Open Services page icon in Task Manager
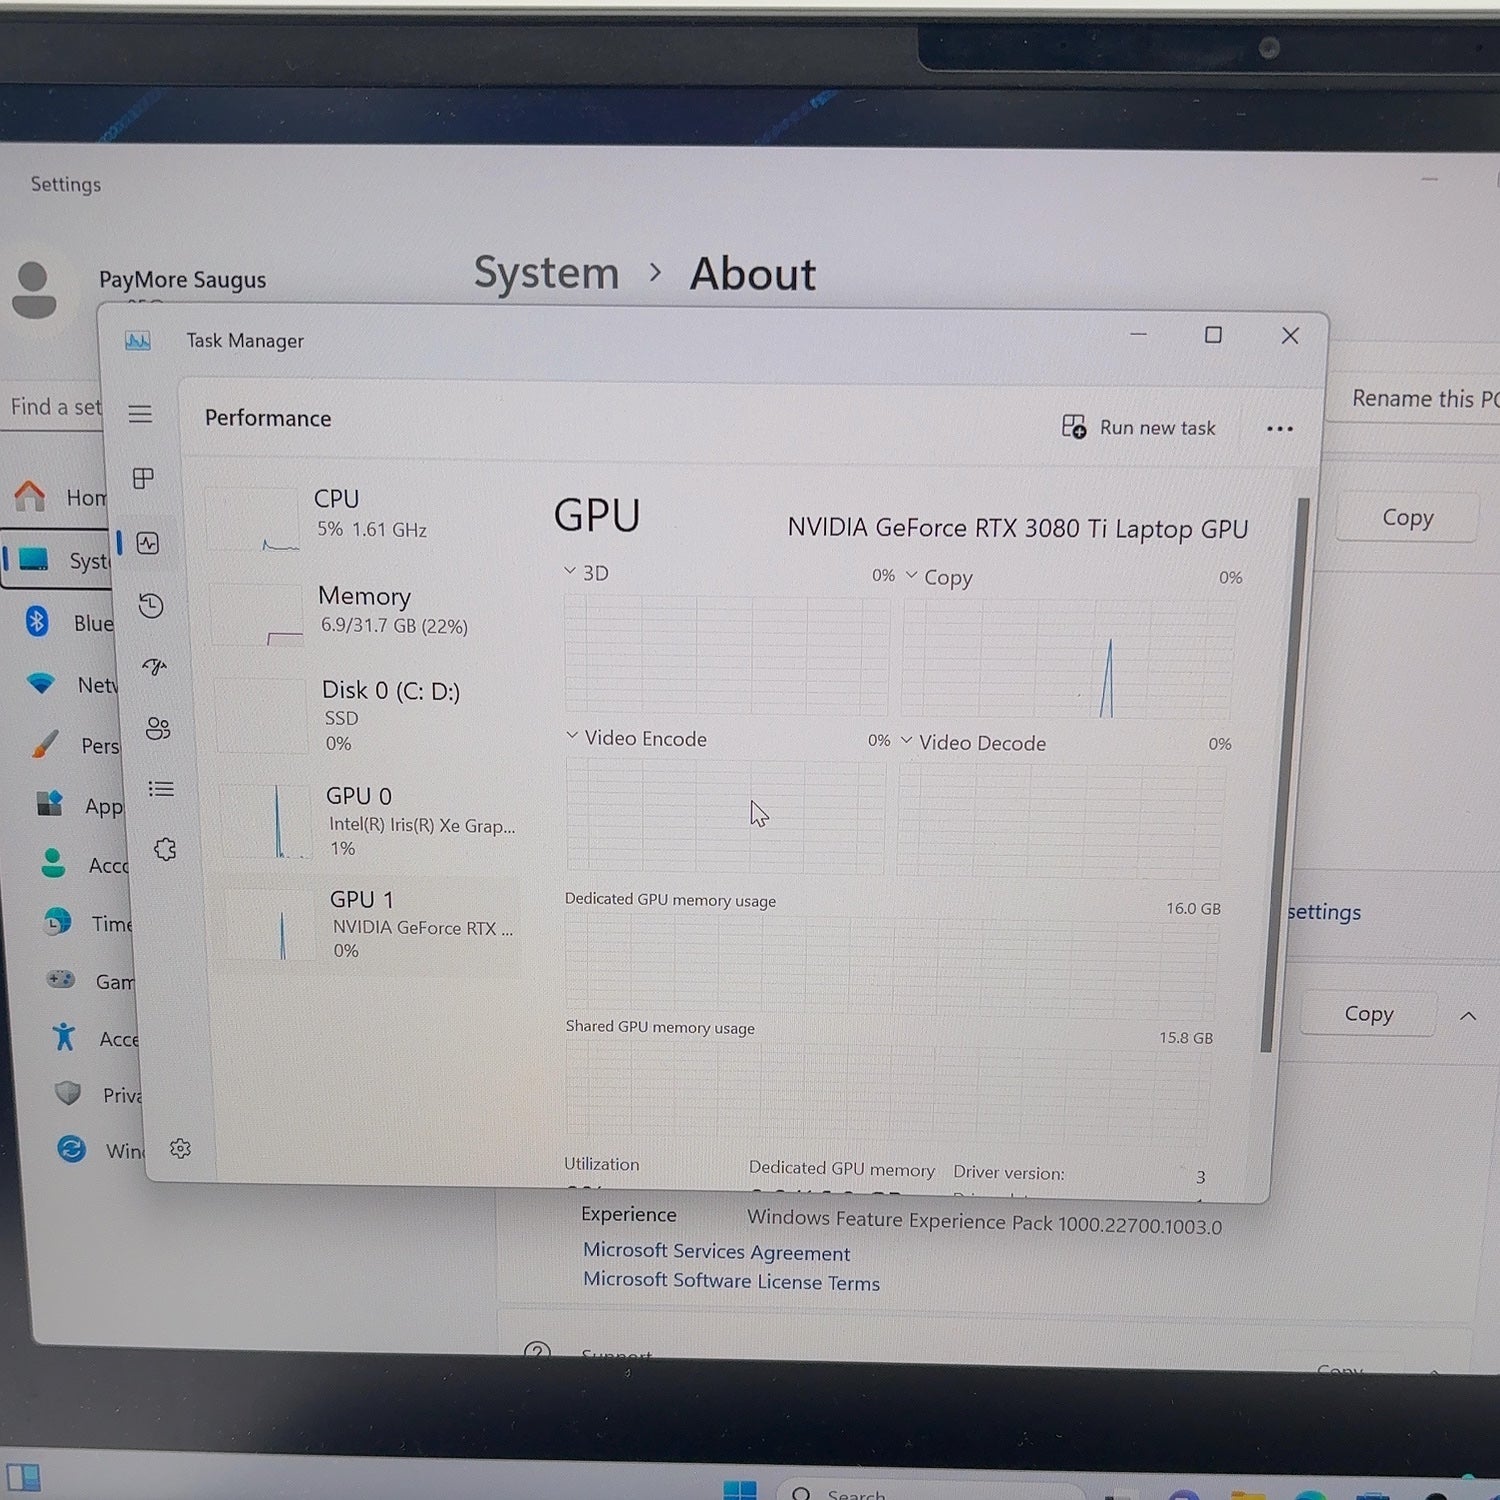This screenshot has height=1500, width=1500. click(x=165, y=850)
